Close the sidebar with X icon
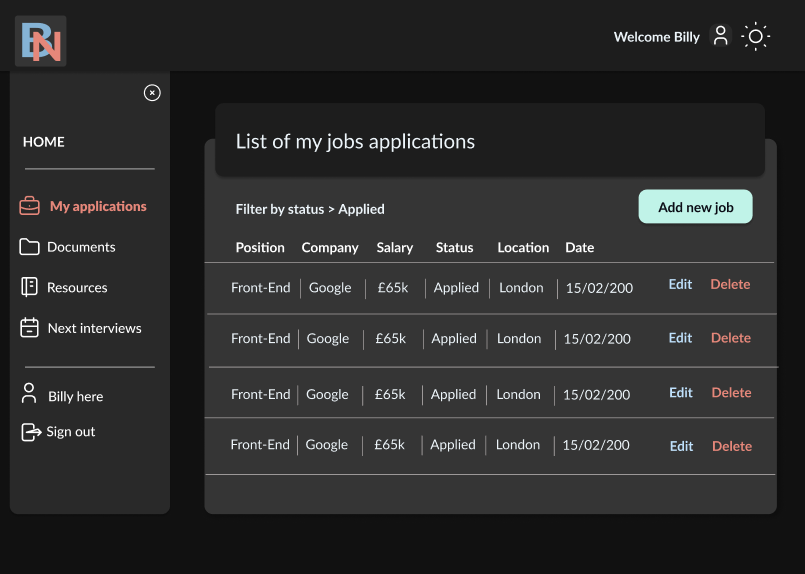This screenshot has height=574, width=805. (152, 93)
